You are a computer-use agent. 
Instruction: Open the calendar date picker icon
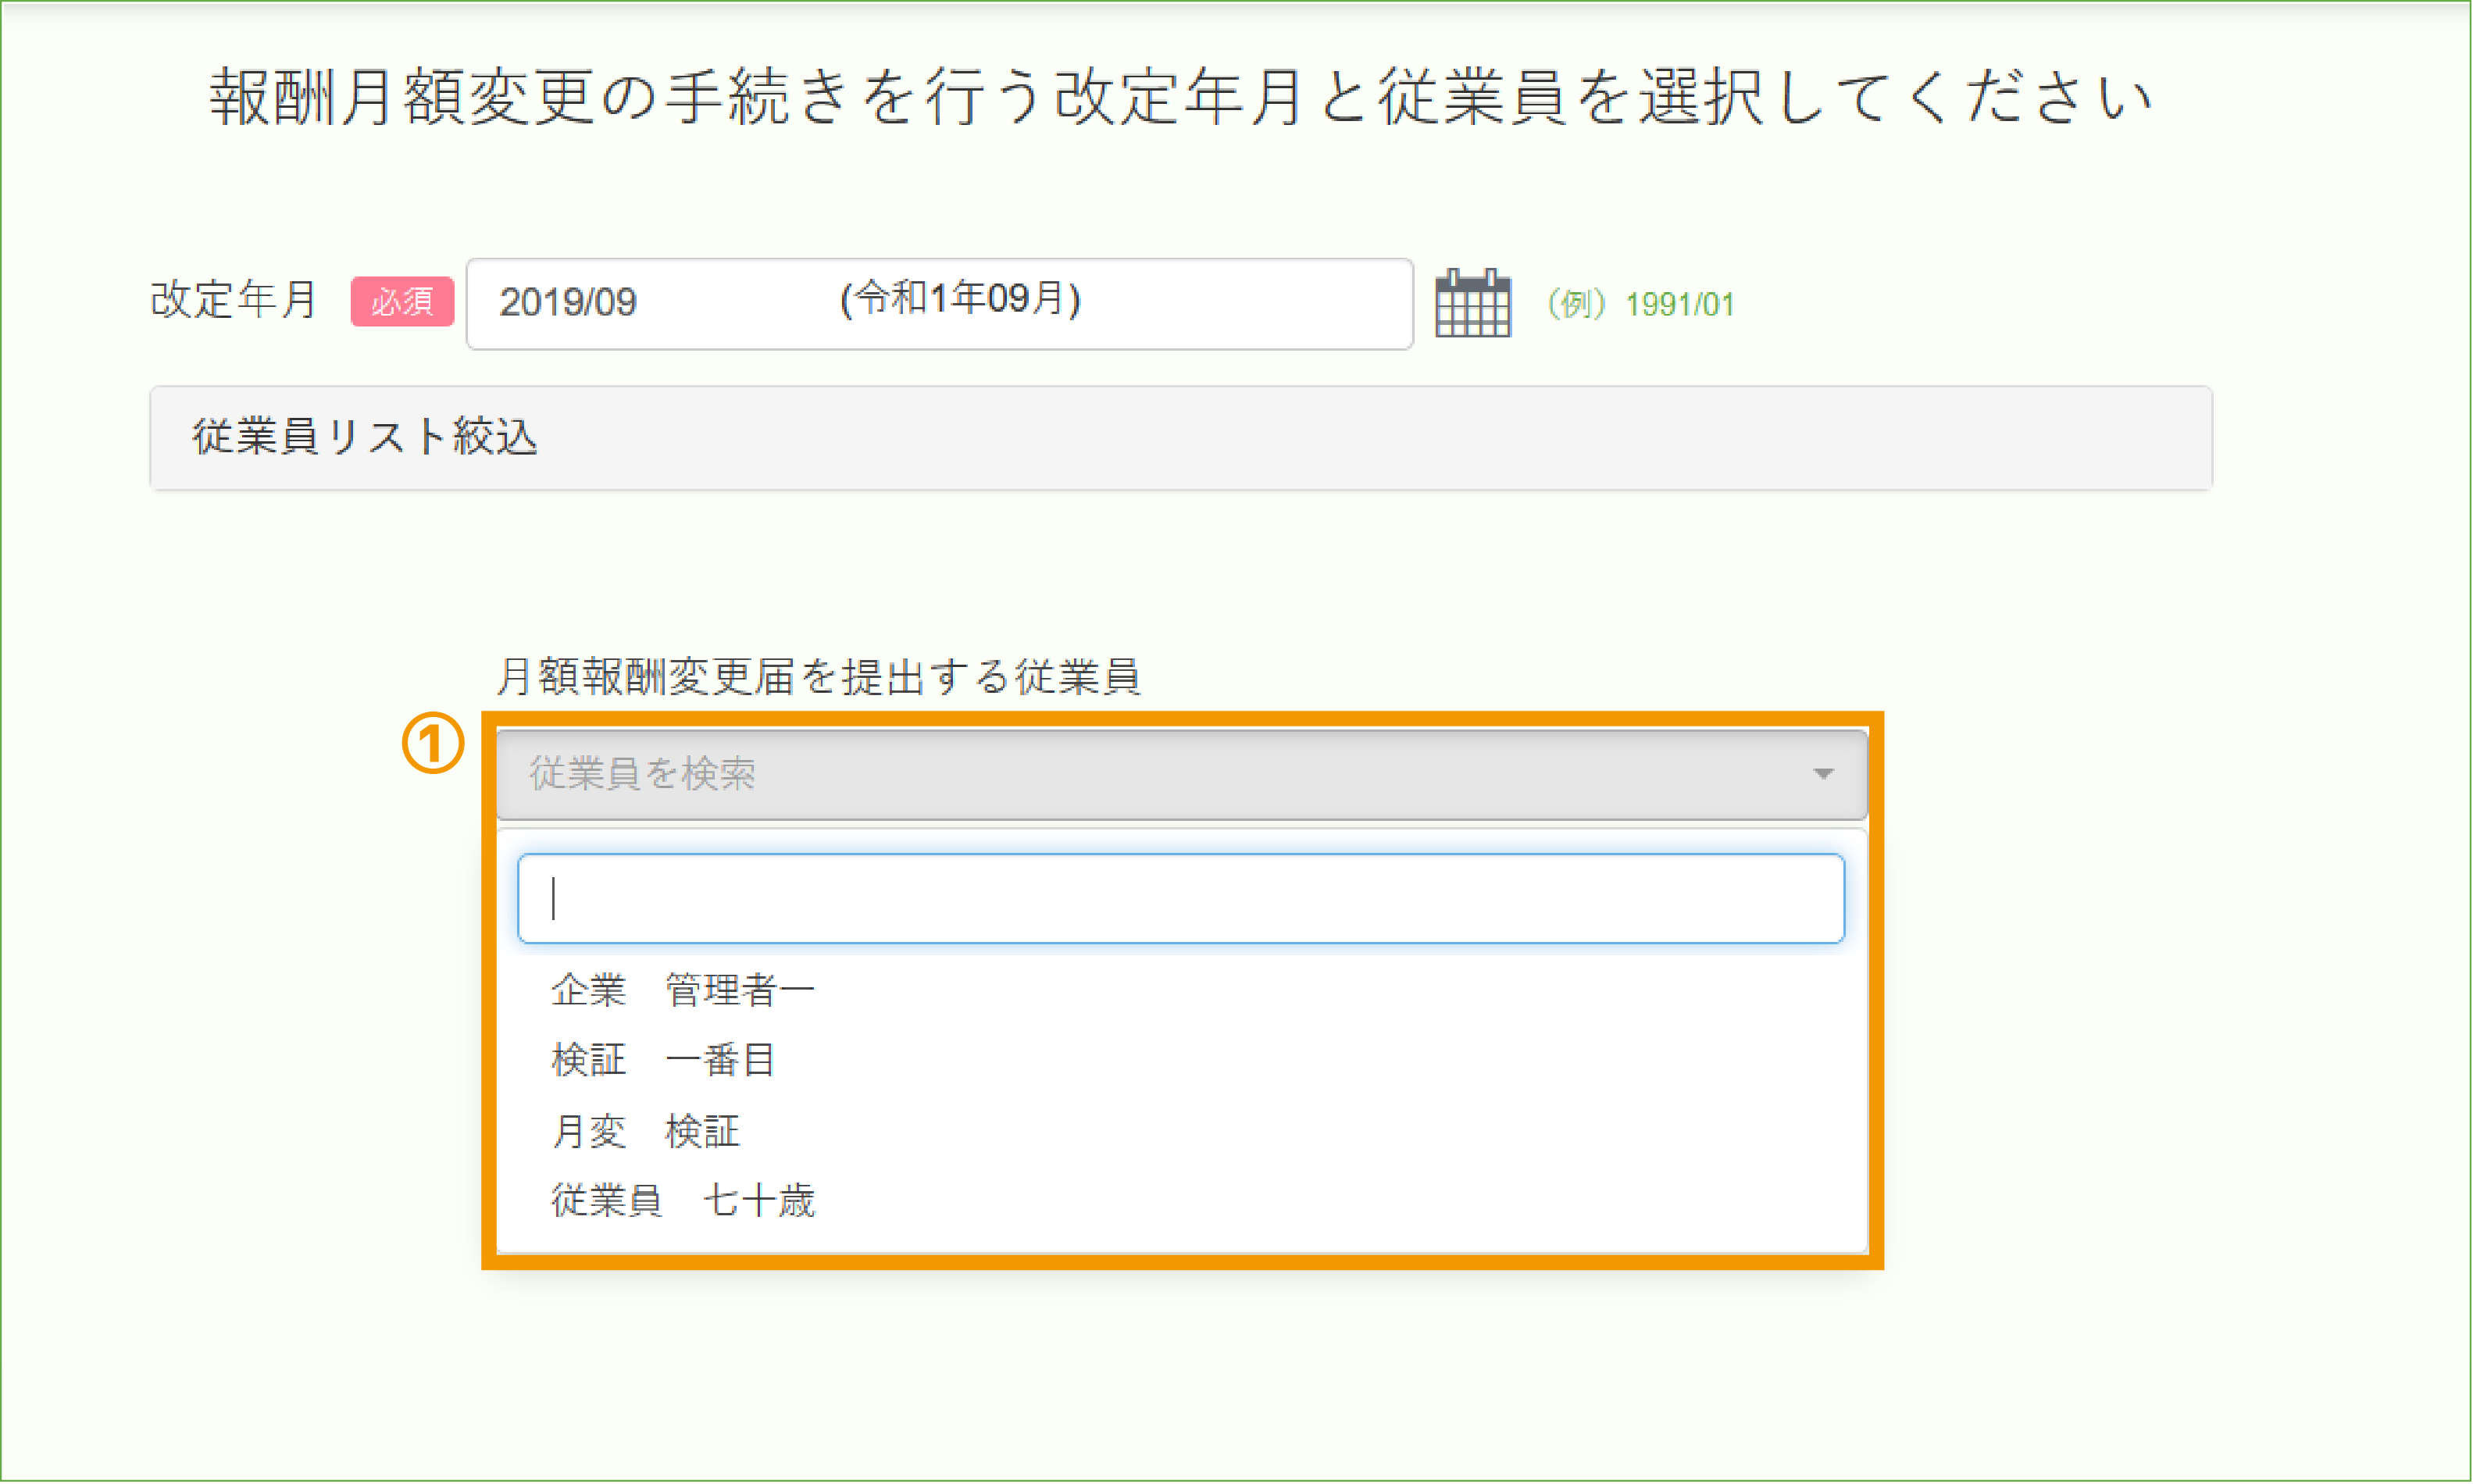tap(1473, 303)
